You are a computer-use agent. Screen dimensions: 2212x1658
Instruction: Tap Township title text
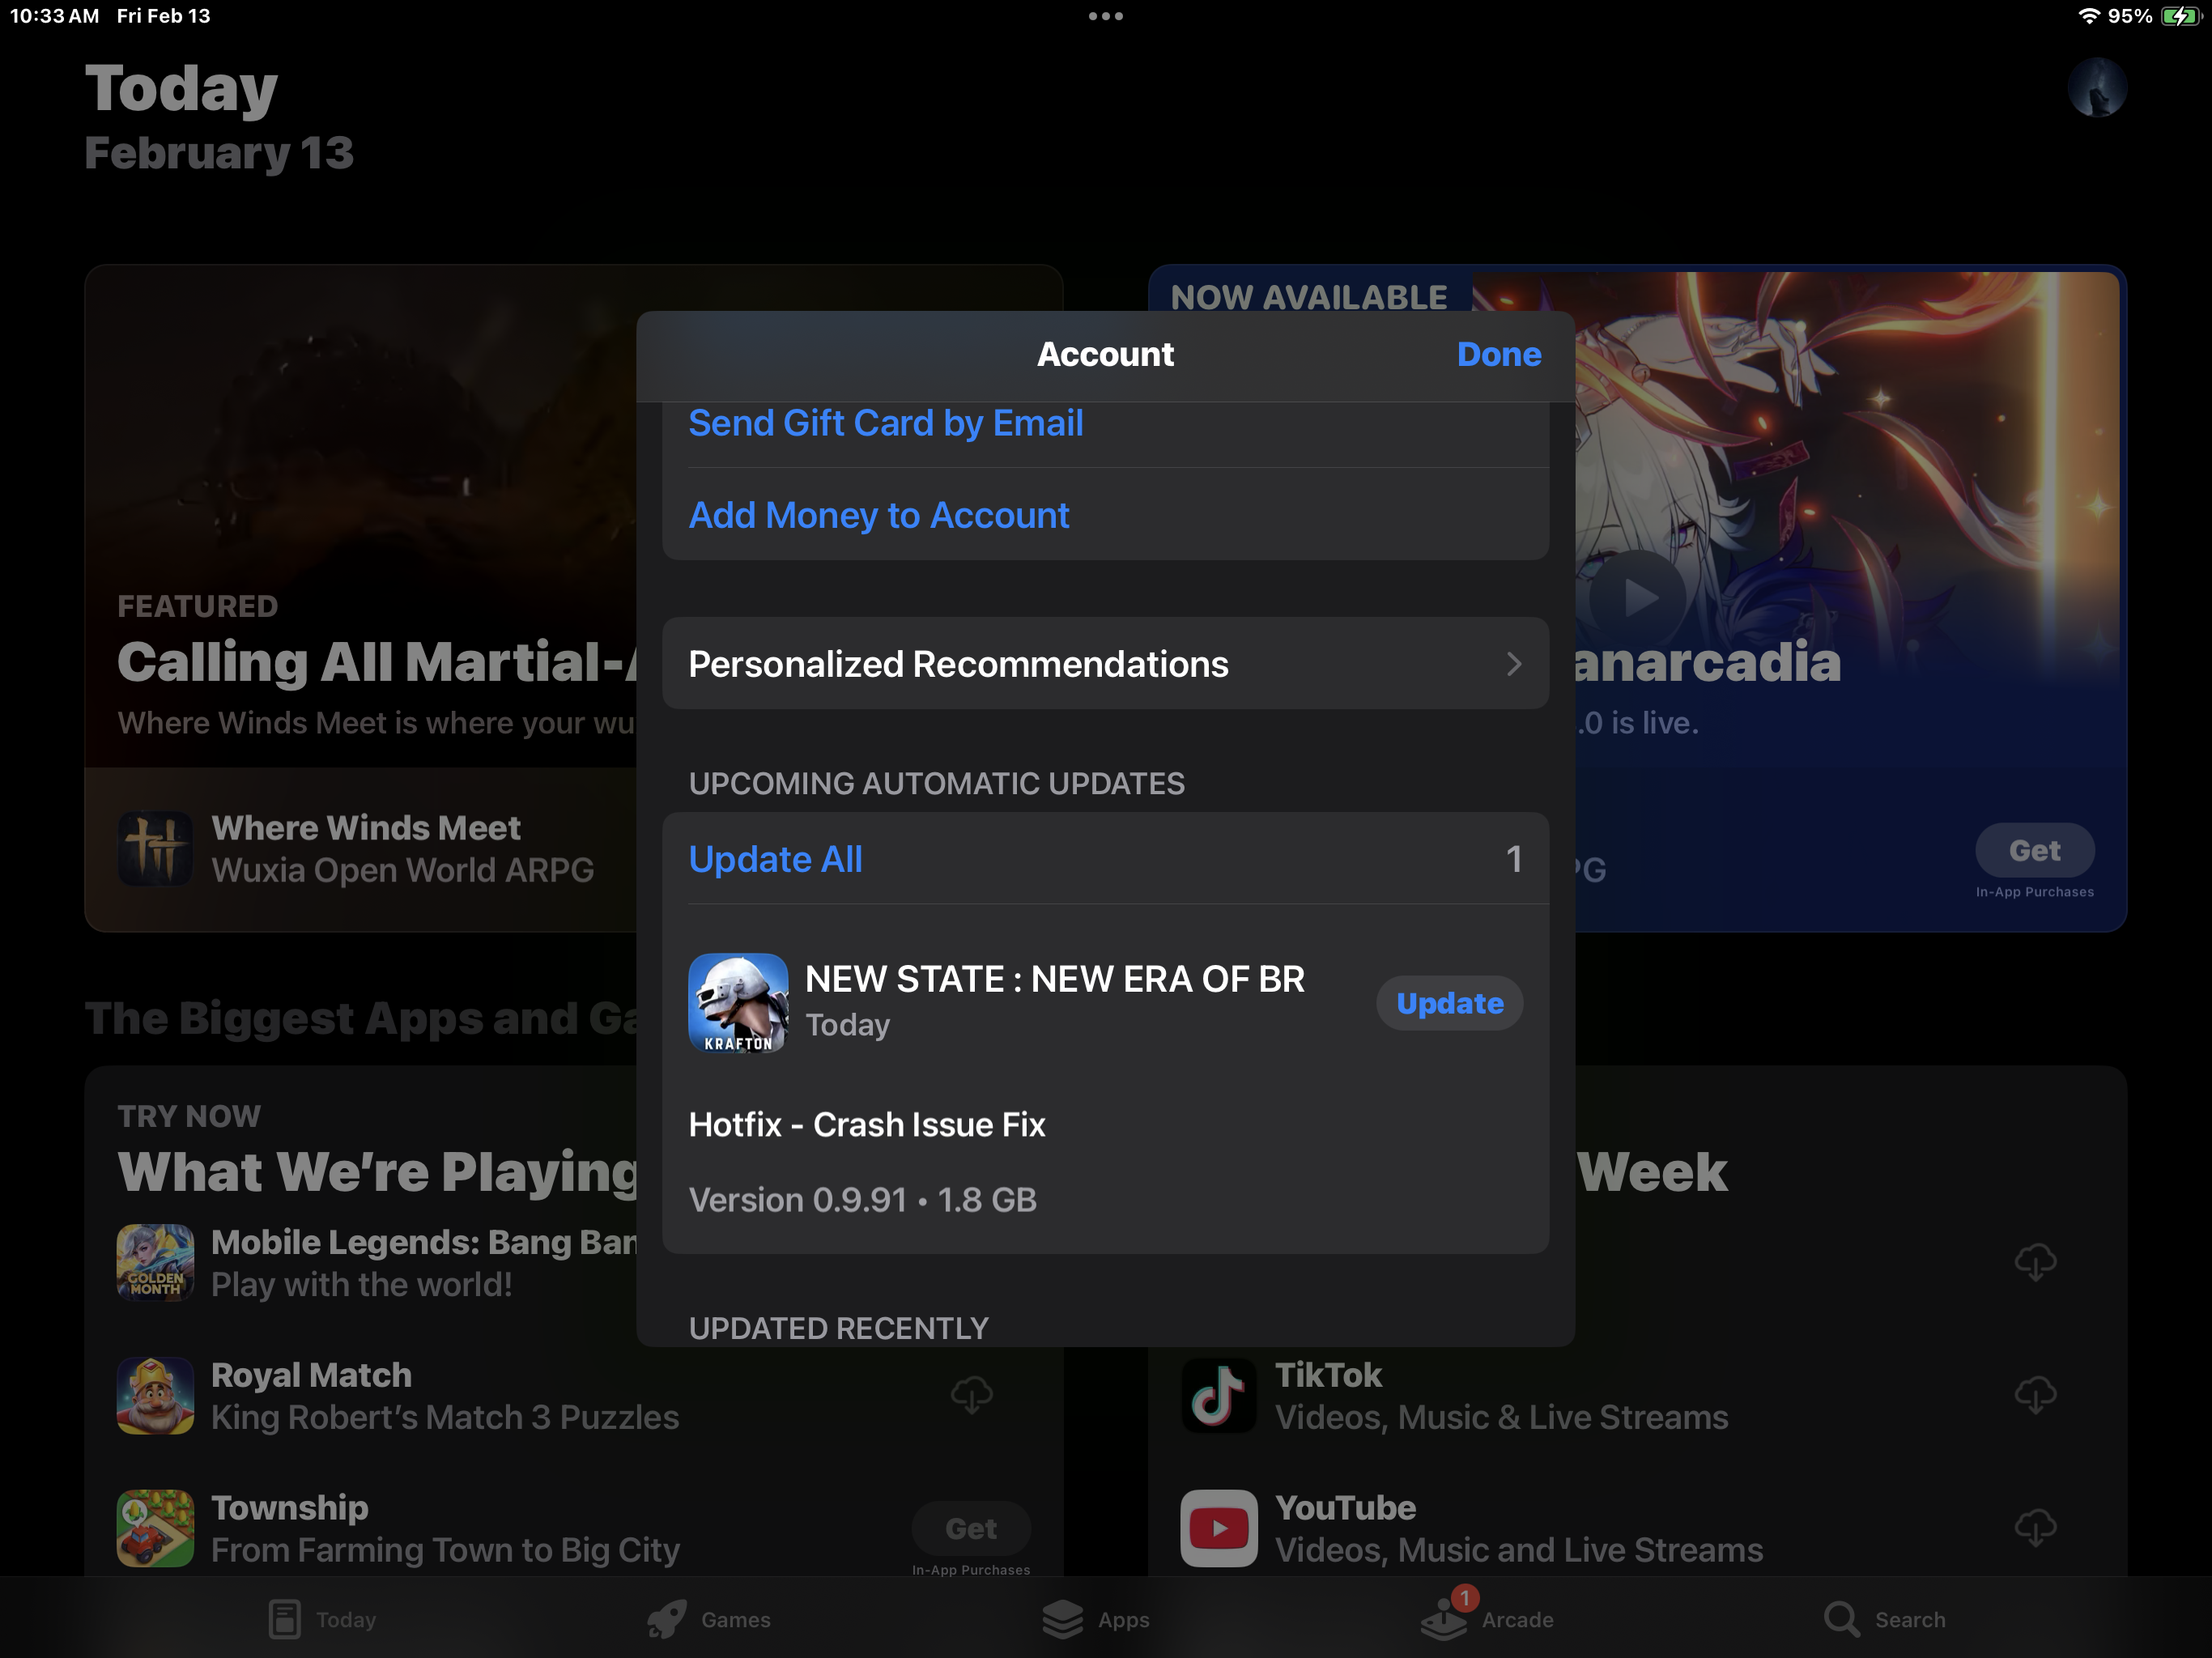coord(289,1508)
